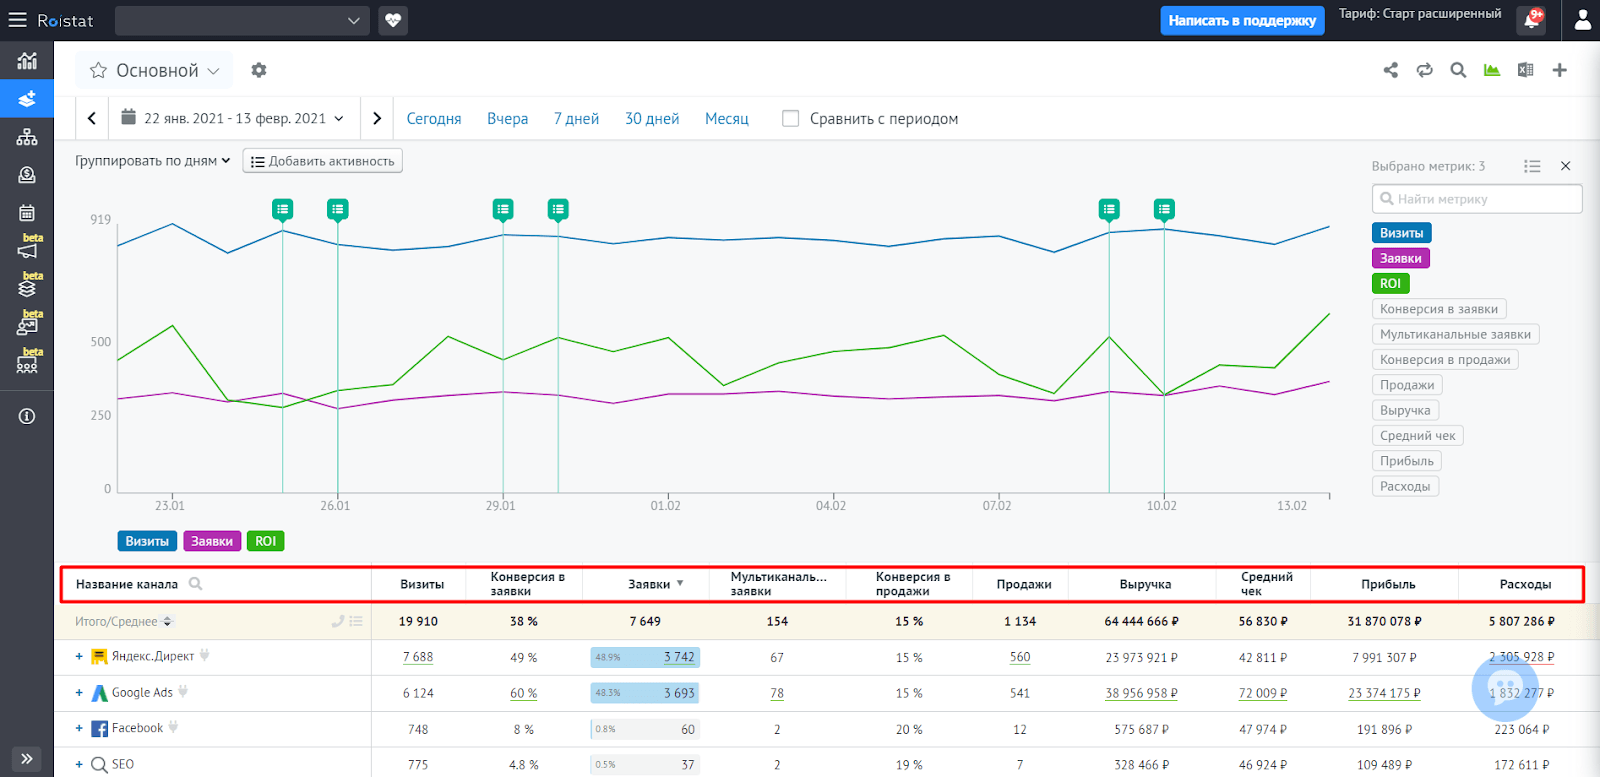
Task: Click the health heart icon in top bar
Action: 394,20
